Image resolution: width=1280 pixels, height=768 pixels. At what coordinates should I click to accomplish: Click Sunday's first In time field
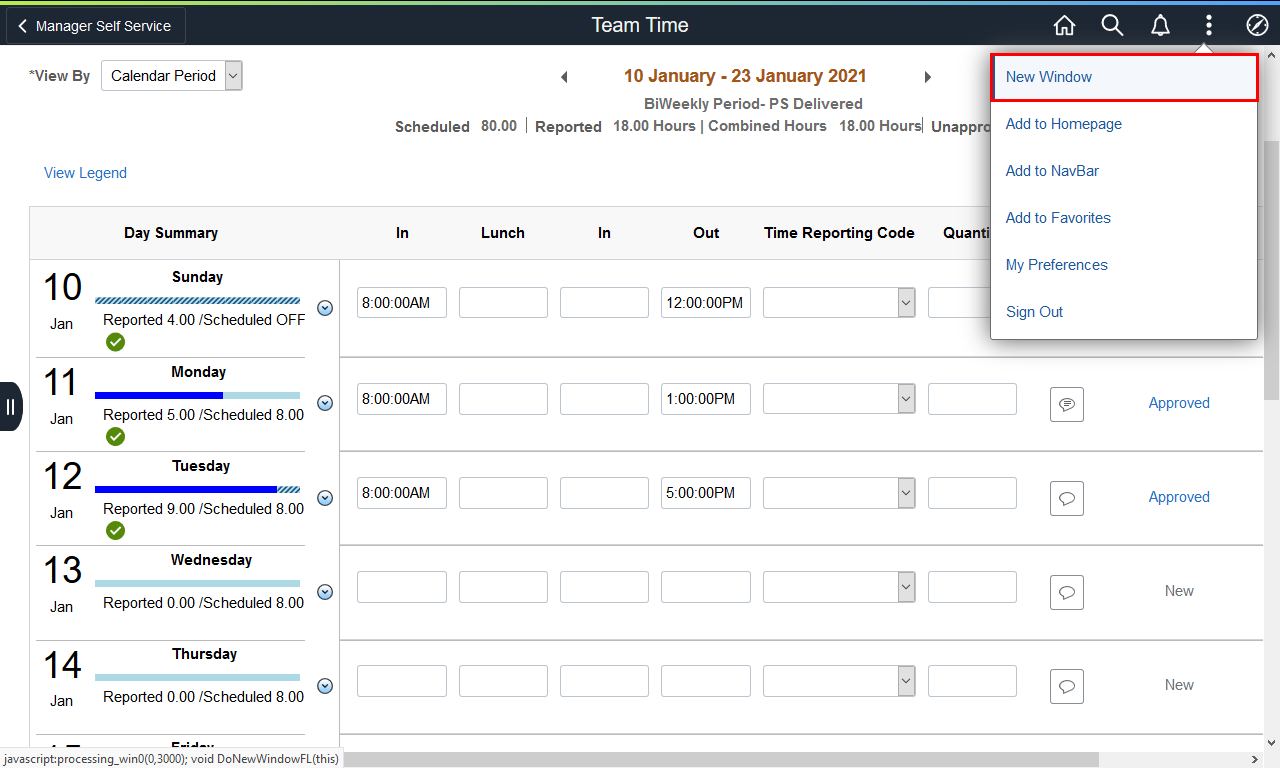click(x=402, y=303)
